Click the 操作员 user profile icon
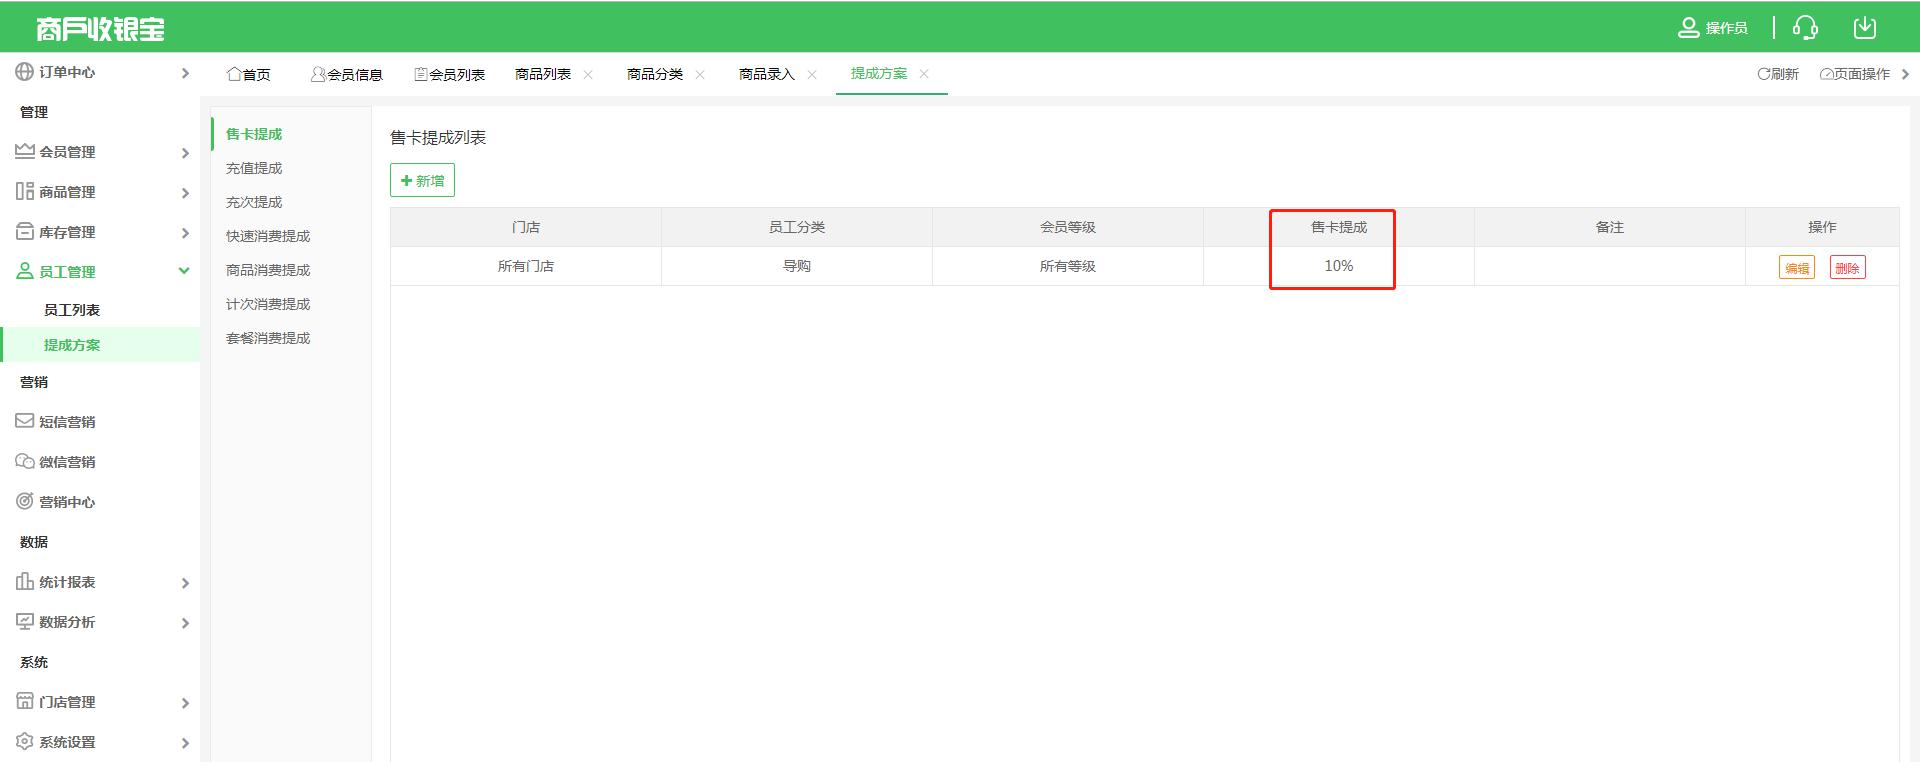Image resolution: width=1920 pixels, height=762 pixels. [x=1689, y=28]
